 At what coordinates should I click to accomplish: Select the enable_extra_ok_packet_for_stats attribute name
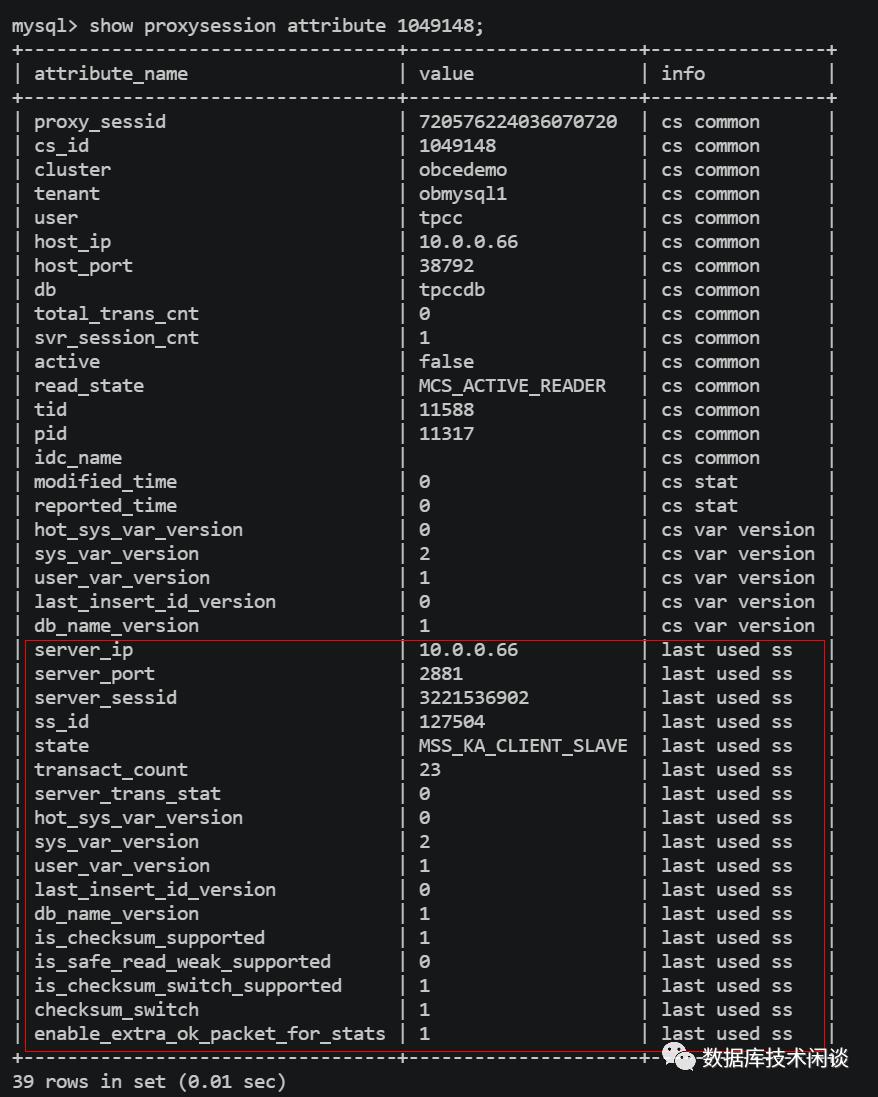coord(210,1033)
